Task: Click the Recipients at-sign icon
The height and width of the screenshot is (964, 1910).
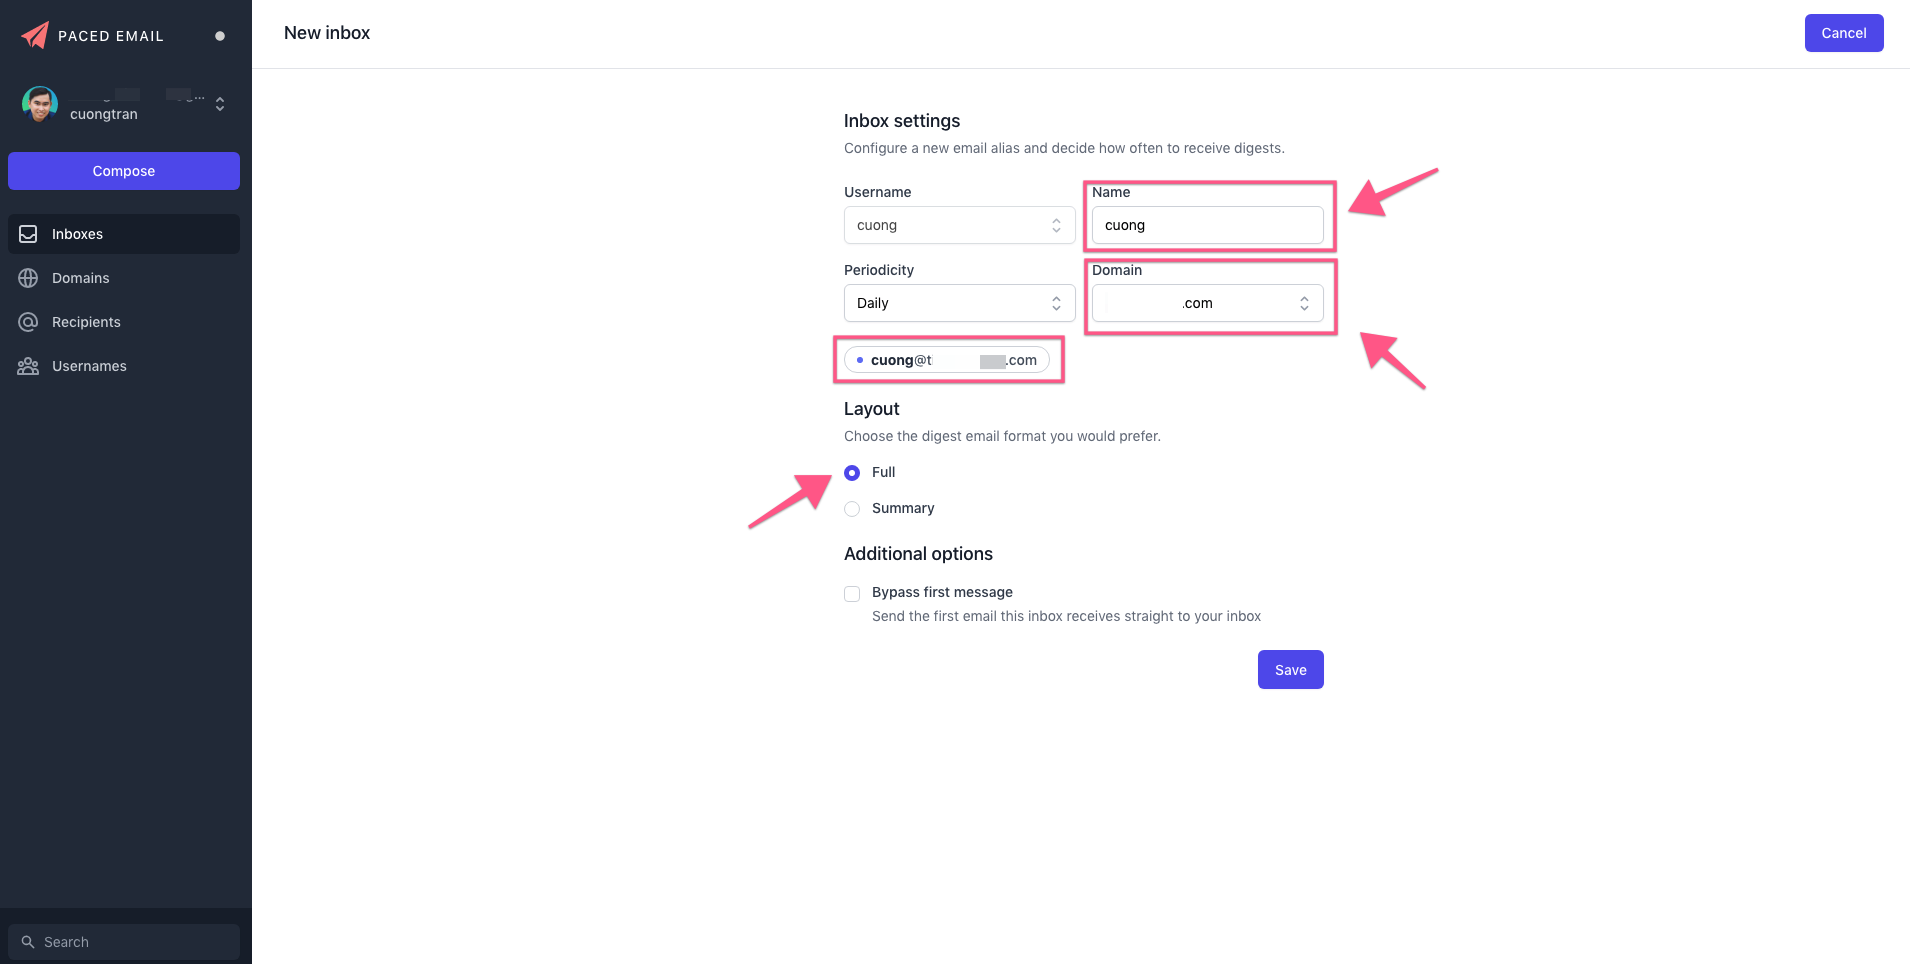Action: pyautogui.click(x=28, y=322)
